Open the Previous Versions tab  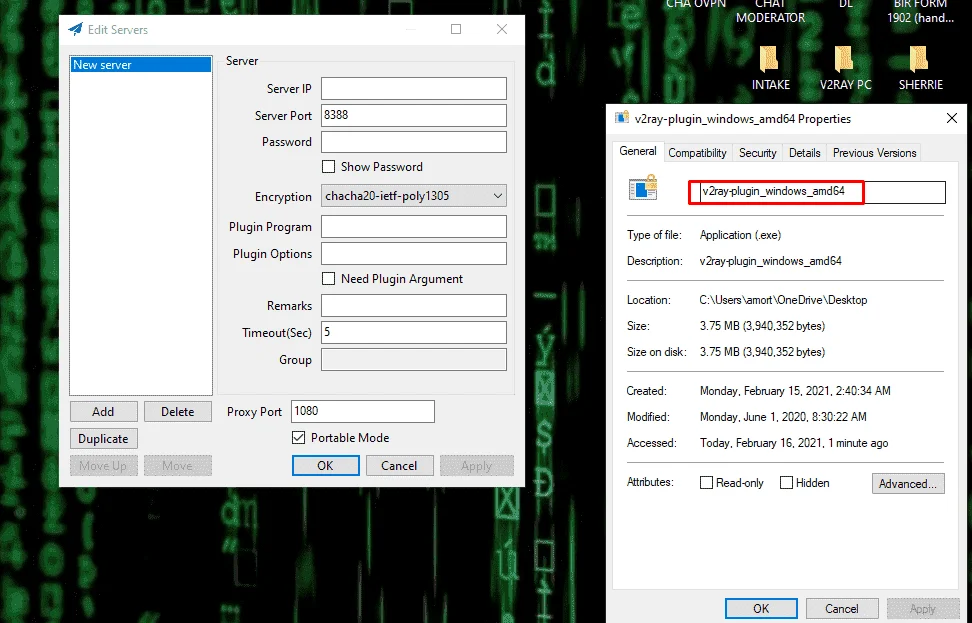(874, 152)
